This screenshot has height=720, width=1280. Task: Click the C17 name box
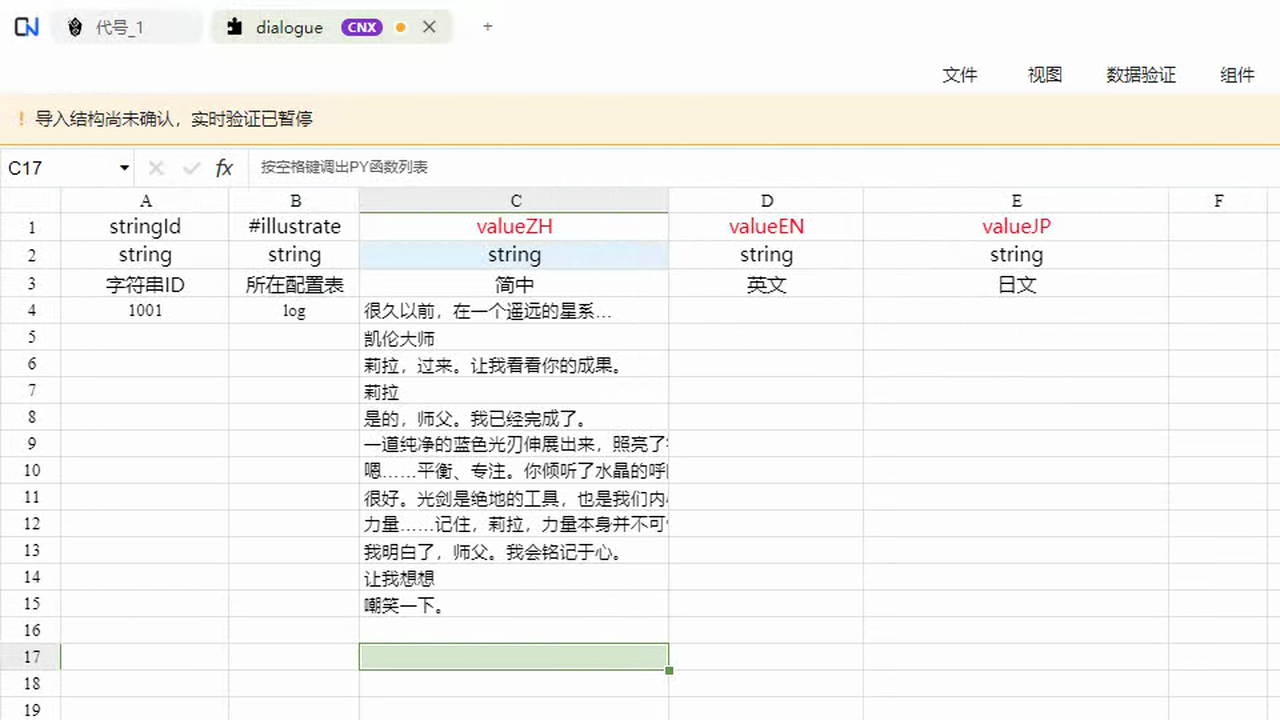[x=60, y=168]
